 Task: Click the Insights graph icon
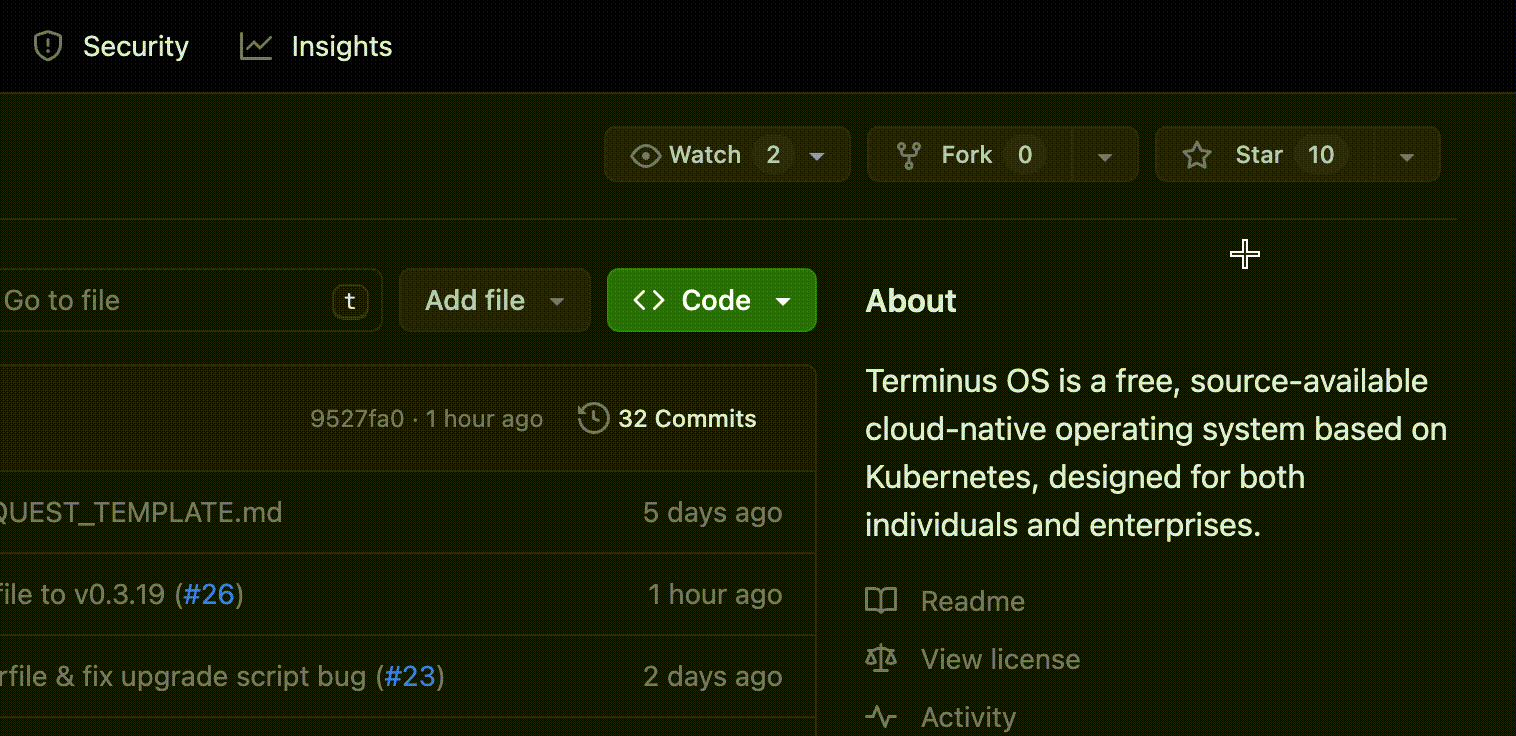click(x=256, y=45)
